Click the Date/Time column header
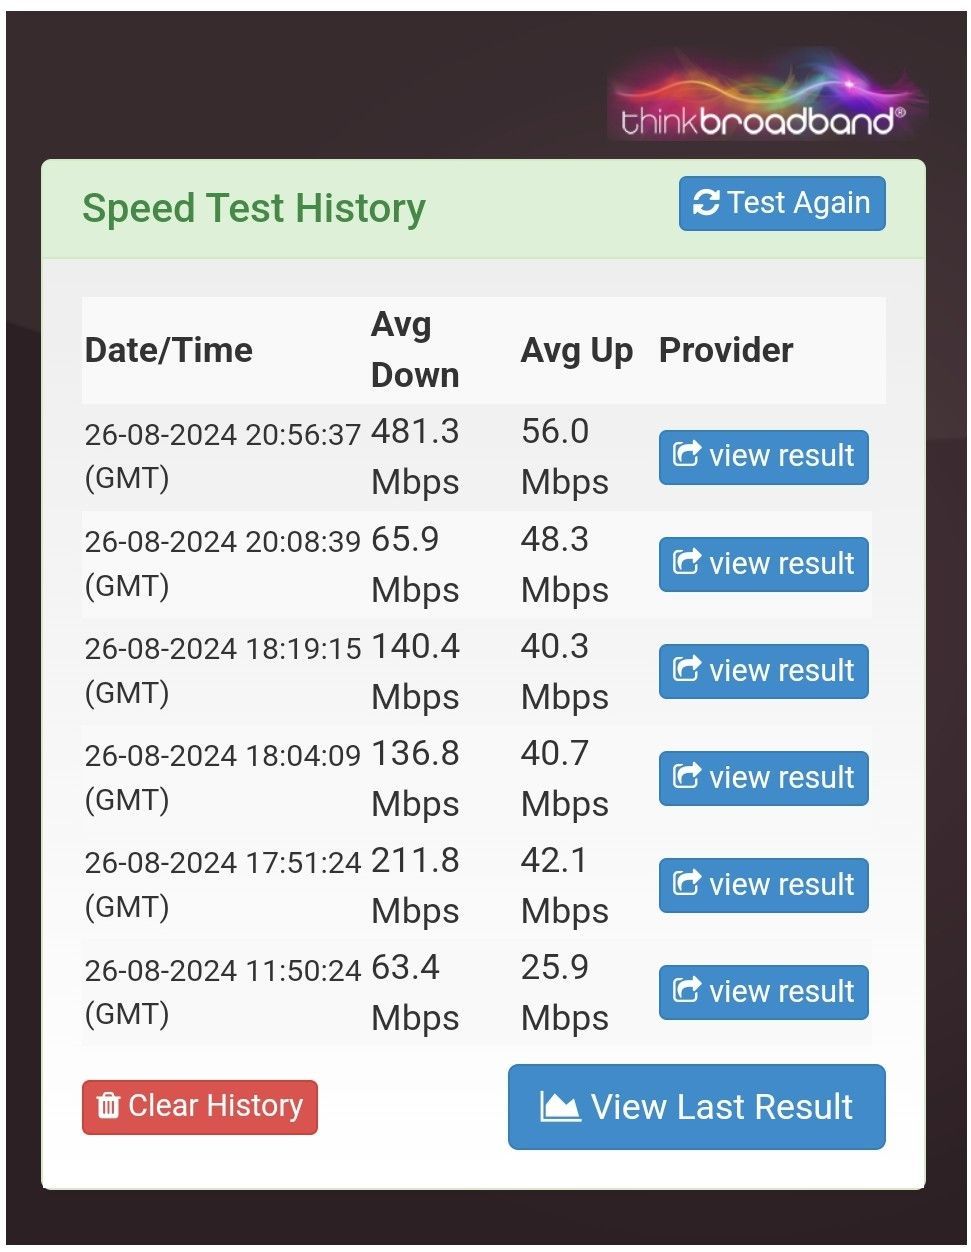 (169, 350)
